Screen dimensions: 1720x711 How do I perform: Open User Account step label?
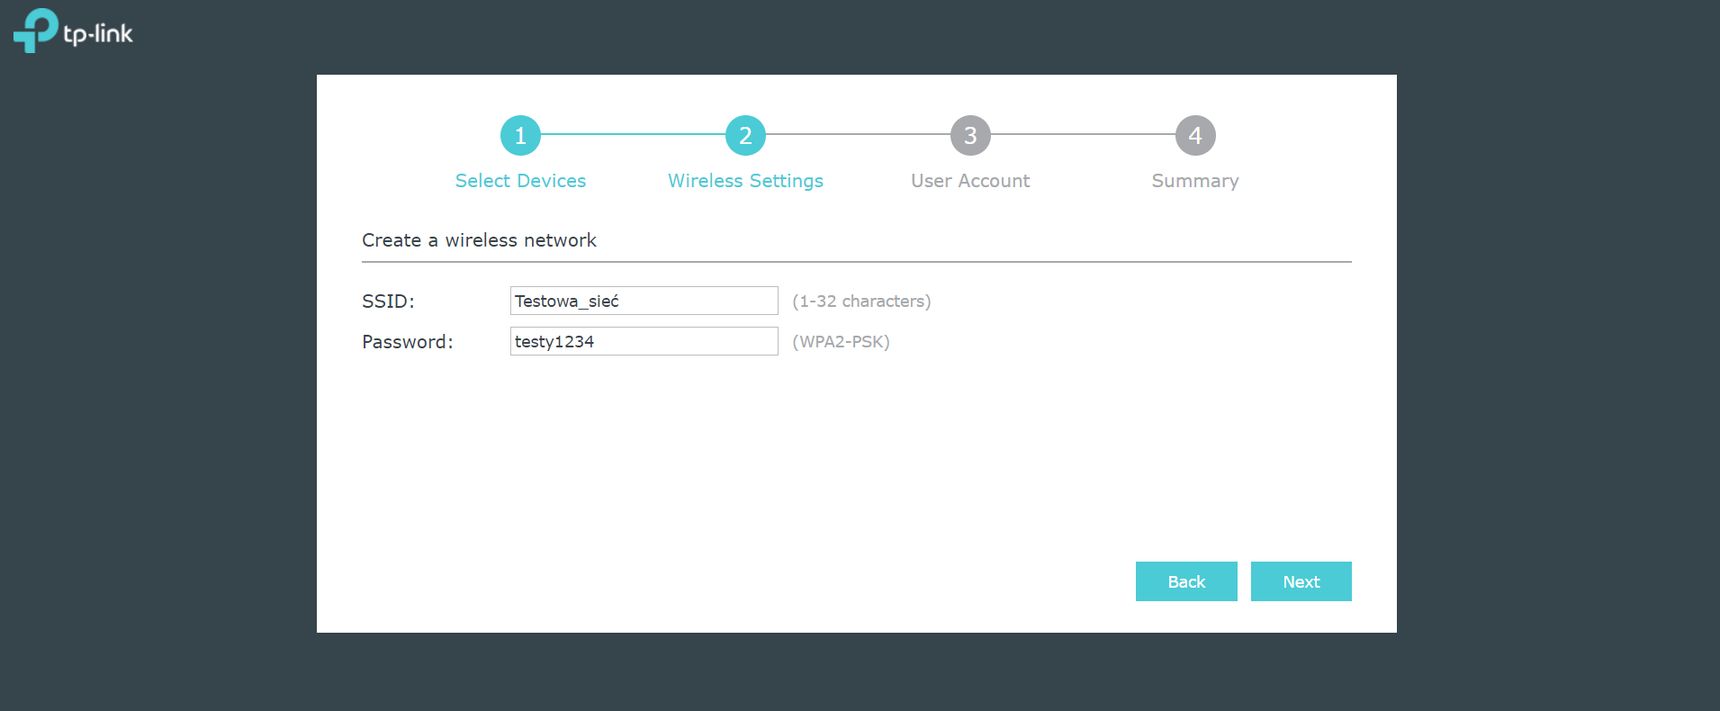click(970, 181)
